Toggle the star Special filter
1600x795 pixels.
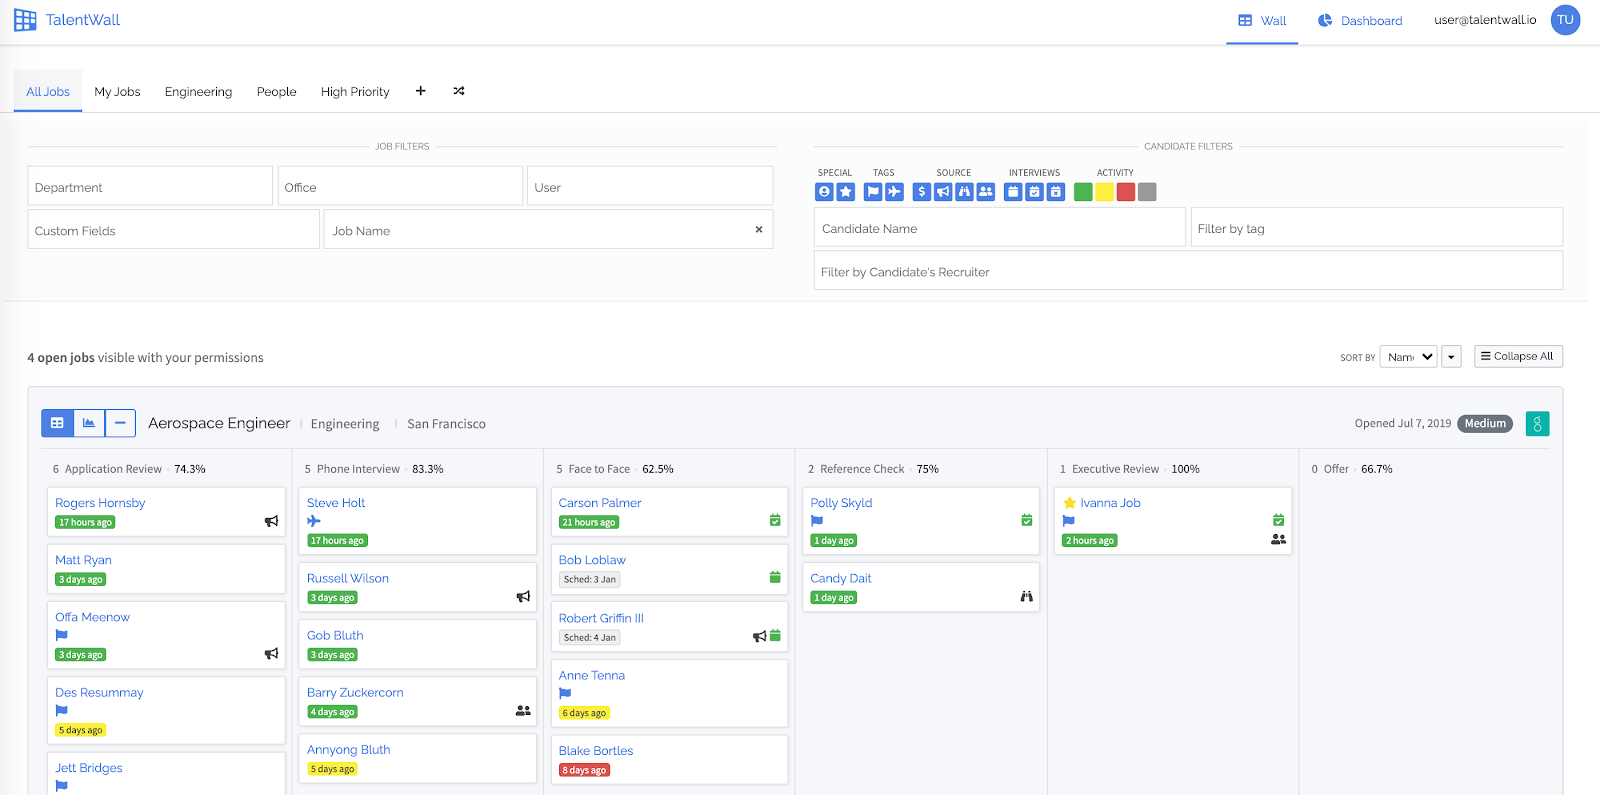tap(846, 192)
